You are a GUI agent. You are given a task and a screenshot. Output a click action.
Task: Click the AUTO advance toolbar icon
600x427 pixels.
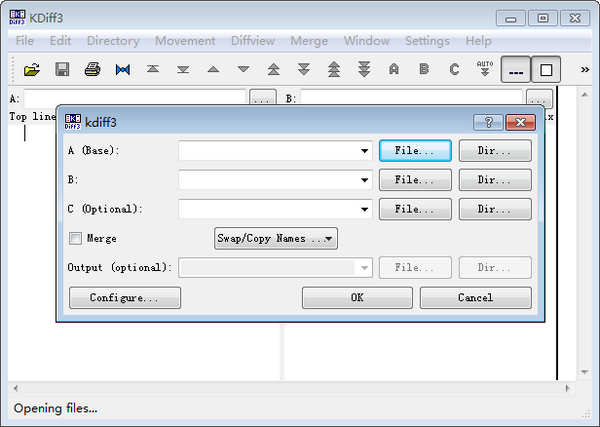[x=485, y=69]
